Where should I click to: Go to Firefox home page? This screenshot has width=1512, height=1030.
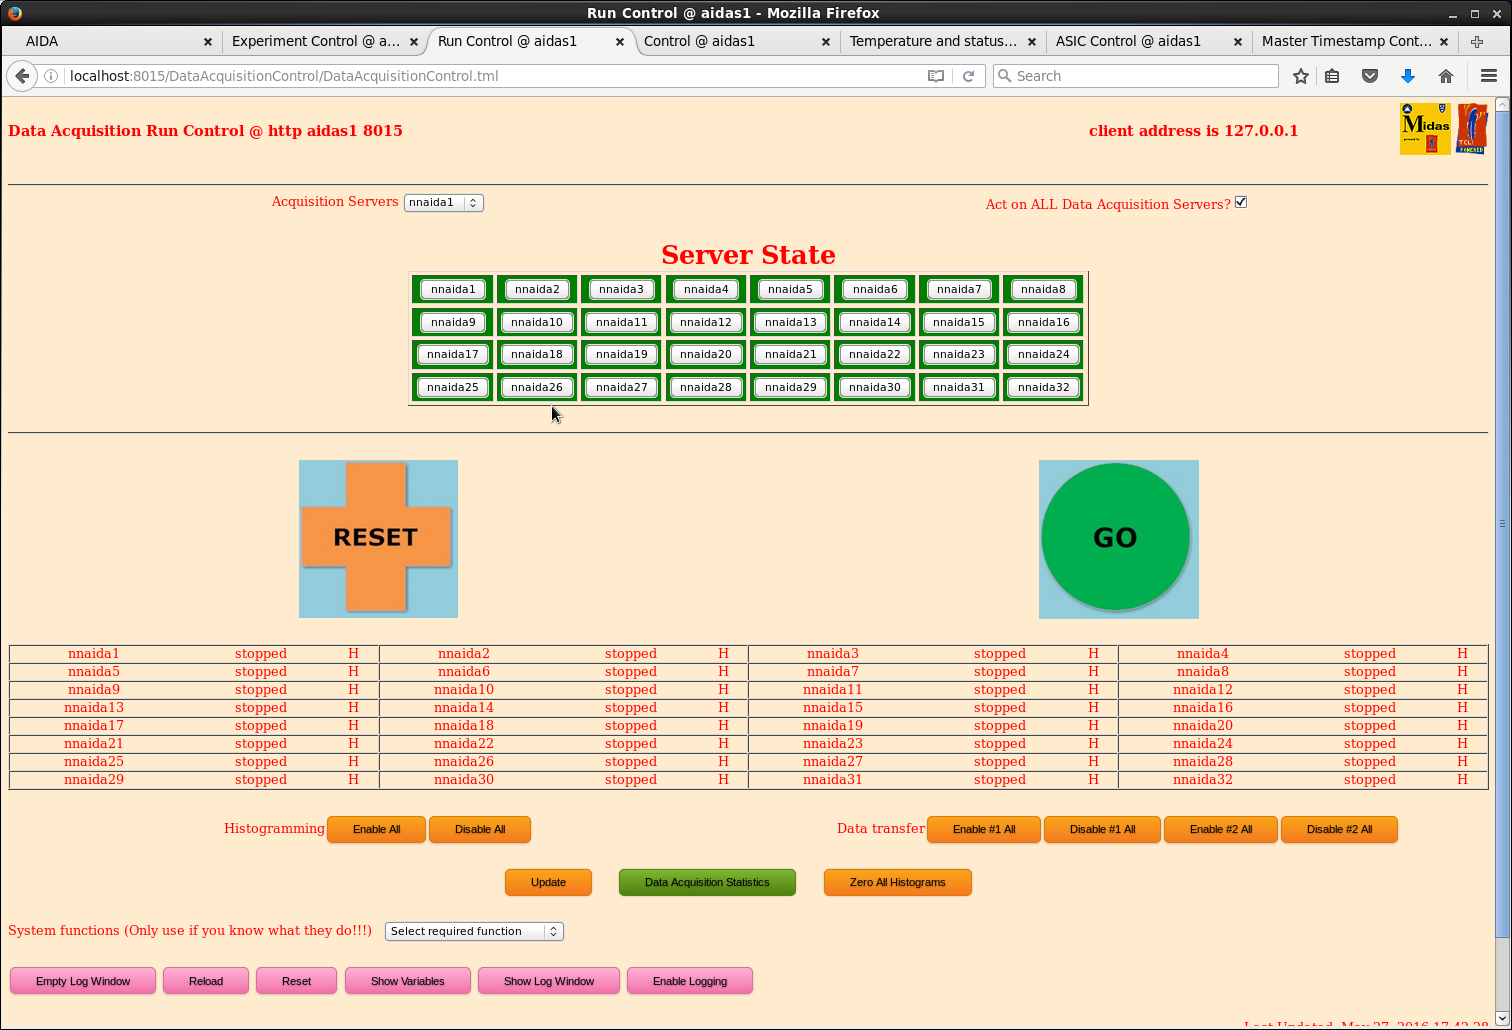(1445, 76)
